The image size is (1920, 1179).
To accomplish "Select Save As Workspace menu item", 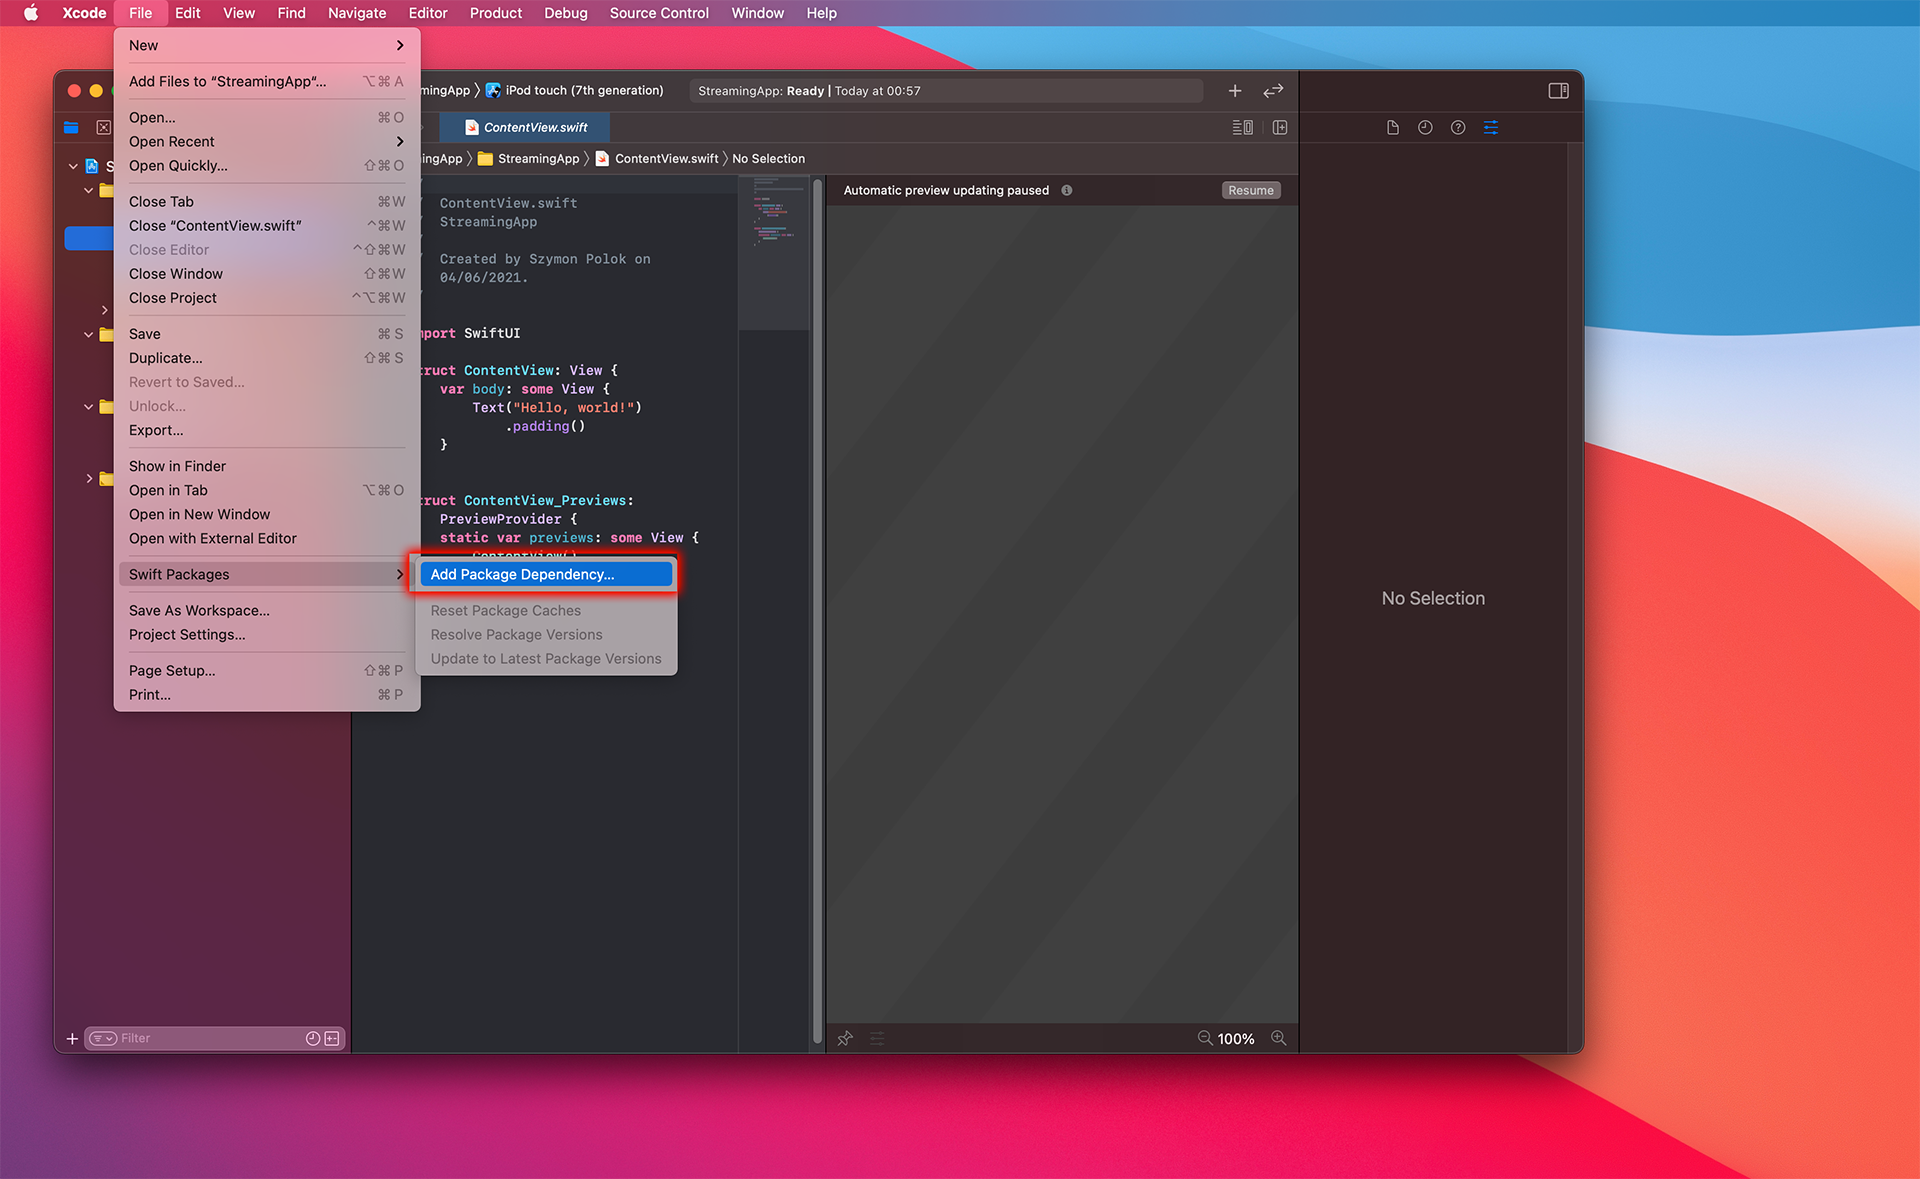I will coord(267,610).
